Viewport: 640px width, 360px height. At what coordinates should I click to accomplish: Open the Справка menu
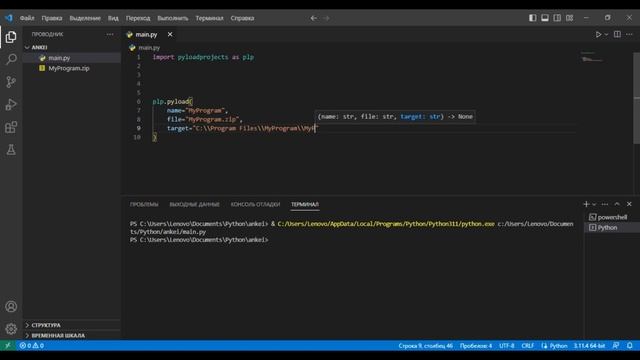(x=242, y=18)
